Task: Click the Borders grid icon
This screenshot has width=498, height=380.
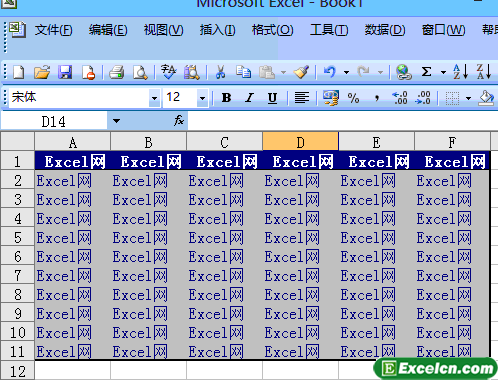Action: [452, 98]
